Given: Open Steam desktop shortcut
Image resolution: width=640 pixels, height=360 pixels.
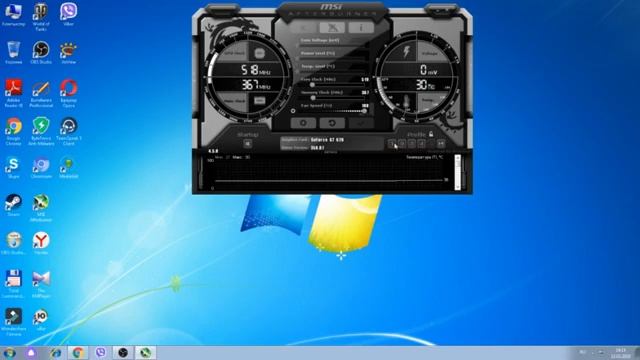Looking at the screenshot, I should click(x=13, y=205).
